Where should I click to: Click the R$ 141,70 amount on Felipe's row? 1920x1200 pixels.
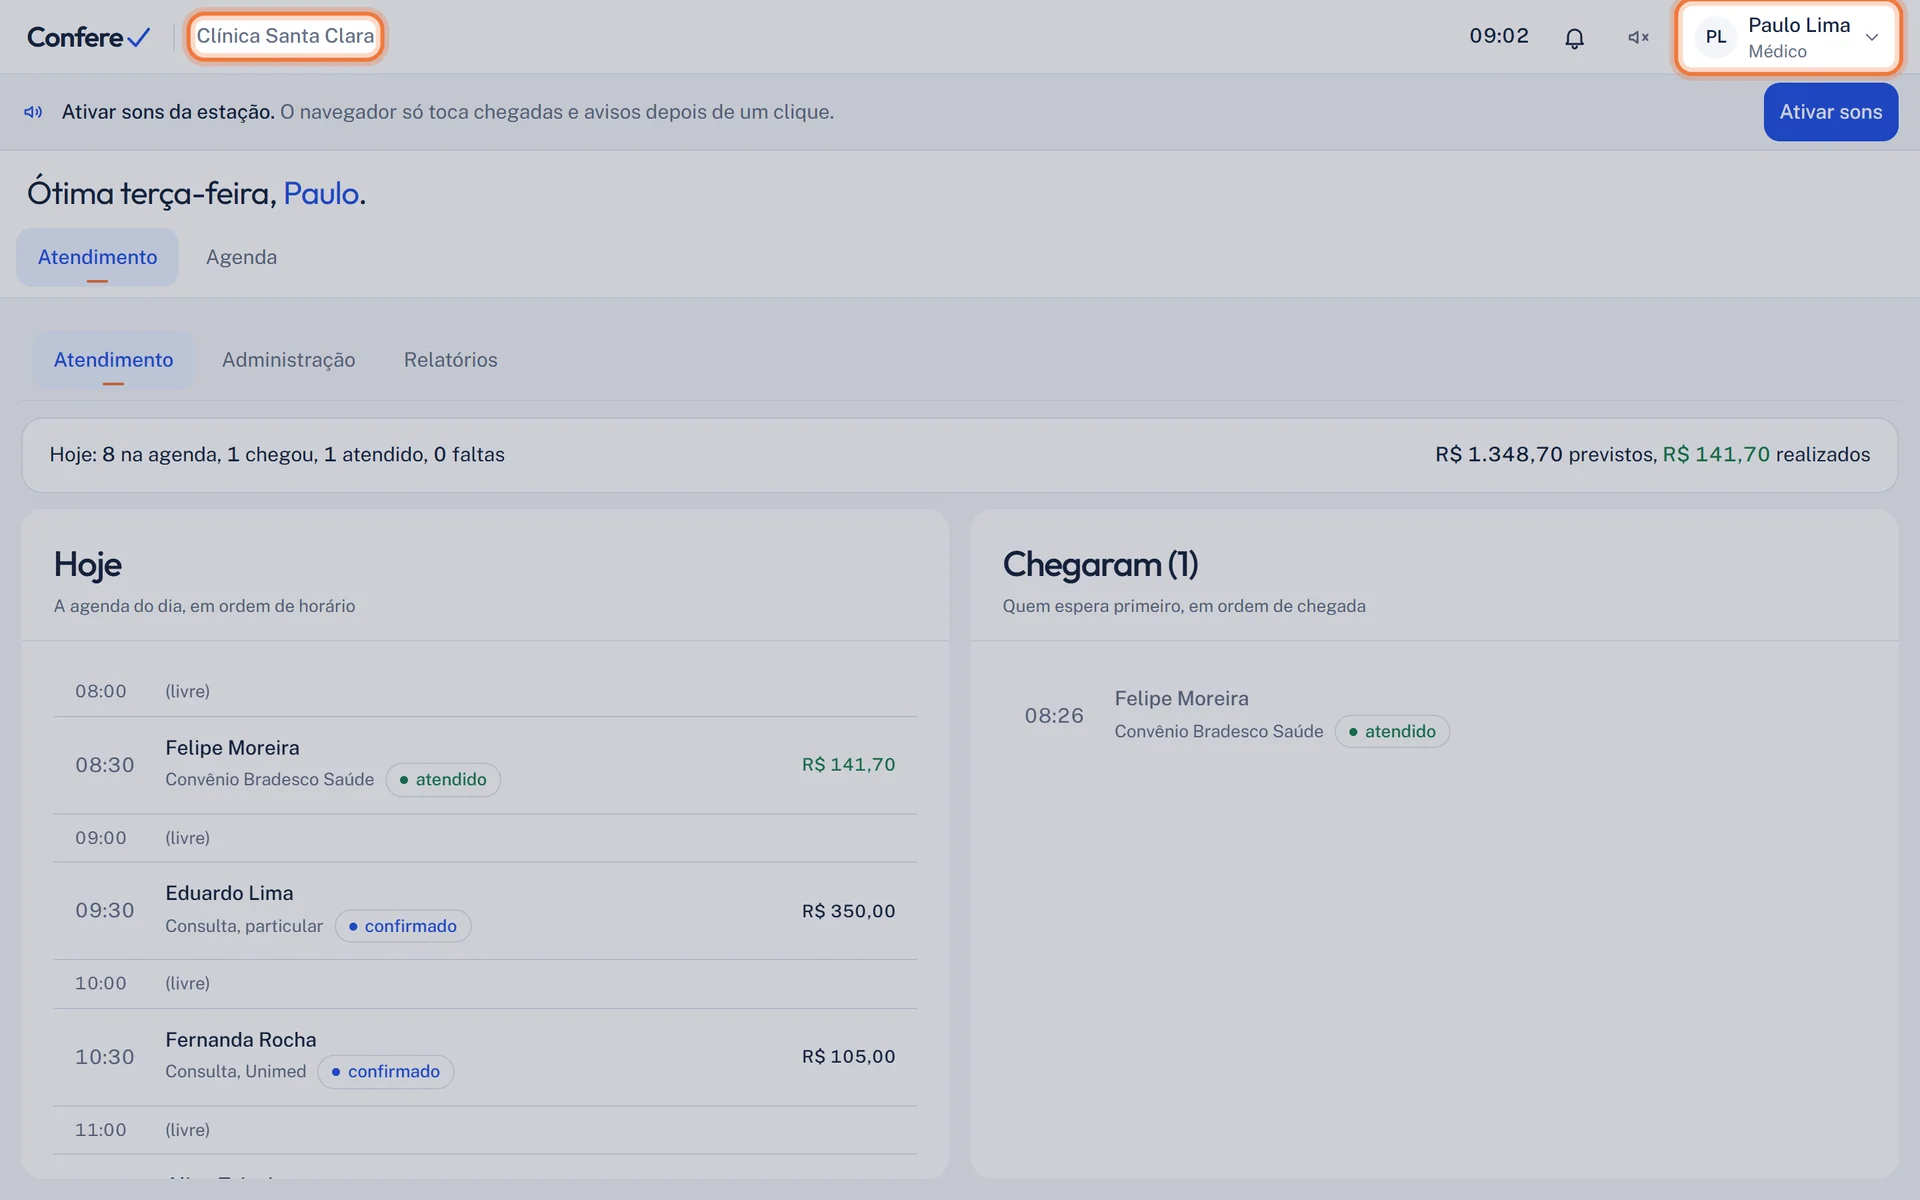click(848, 765)
